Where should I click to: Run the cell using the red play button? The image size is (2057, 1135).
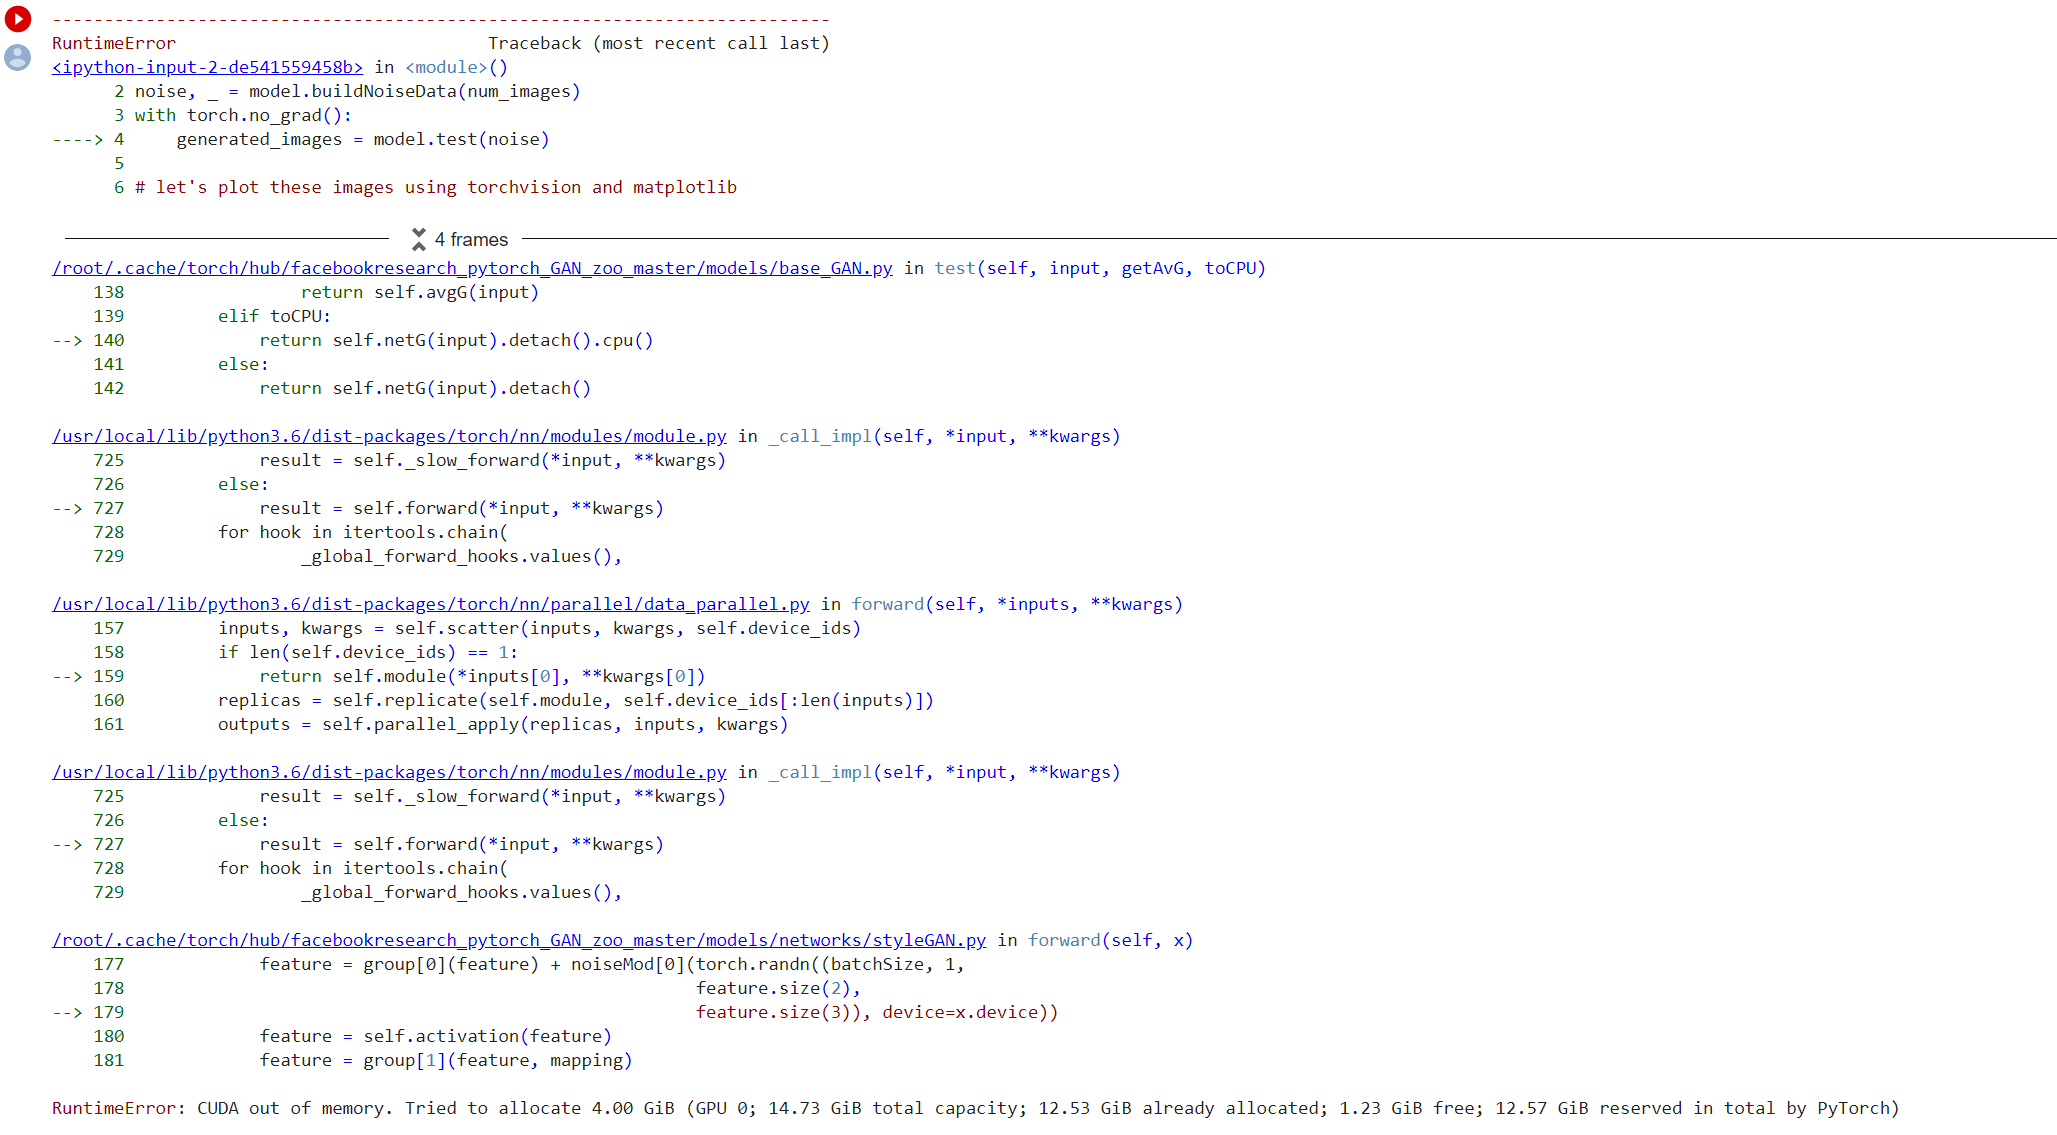tap(18, 19)
